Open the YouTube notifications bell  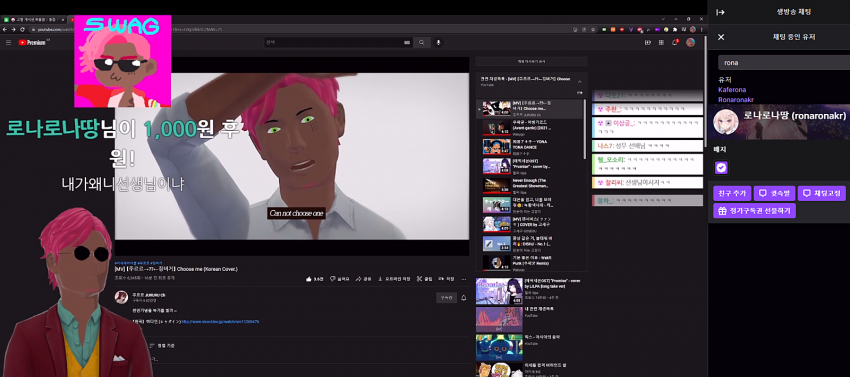675,42
